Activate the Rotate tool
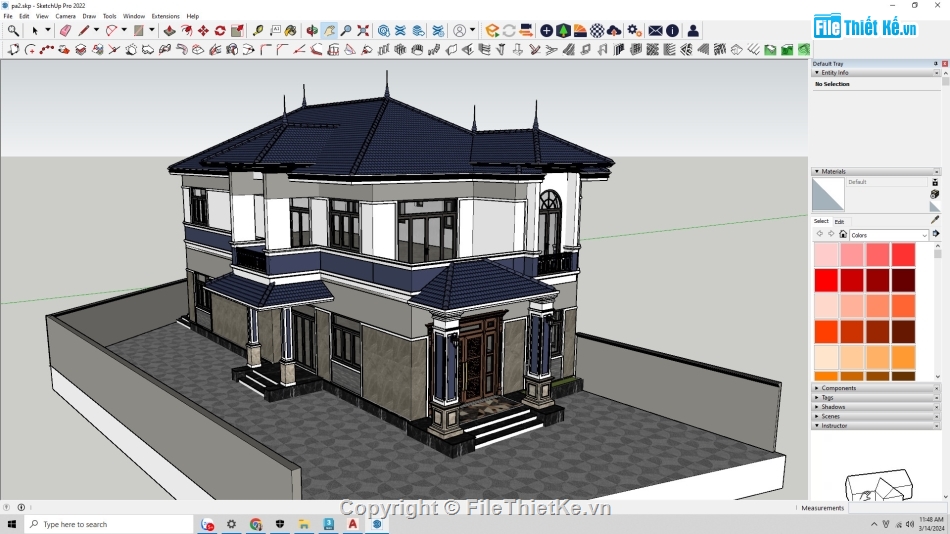 click(x=220, y=30)
